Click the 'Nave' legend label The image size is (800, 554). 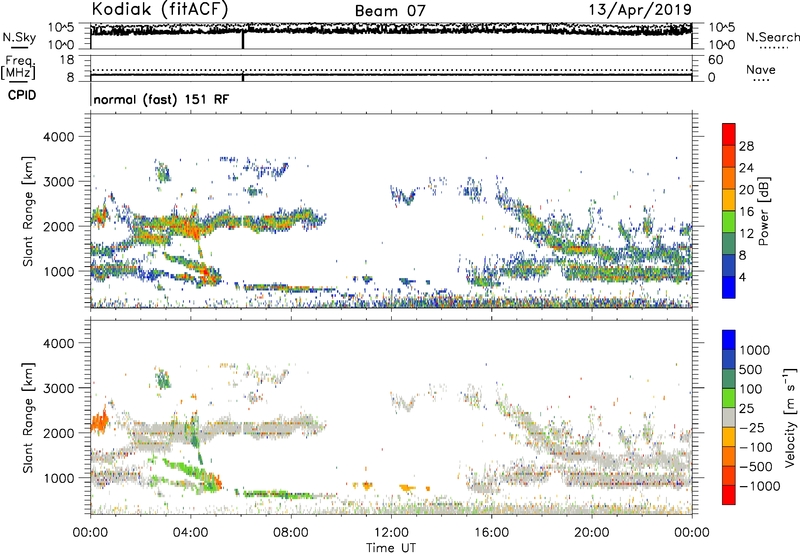point(761,69)
